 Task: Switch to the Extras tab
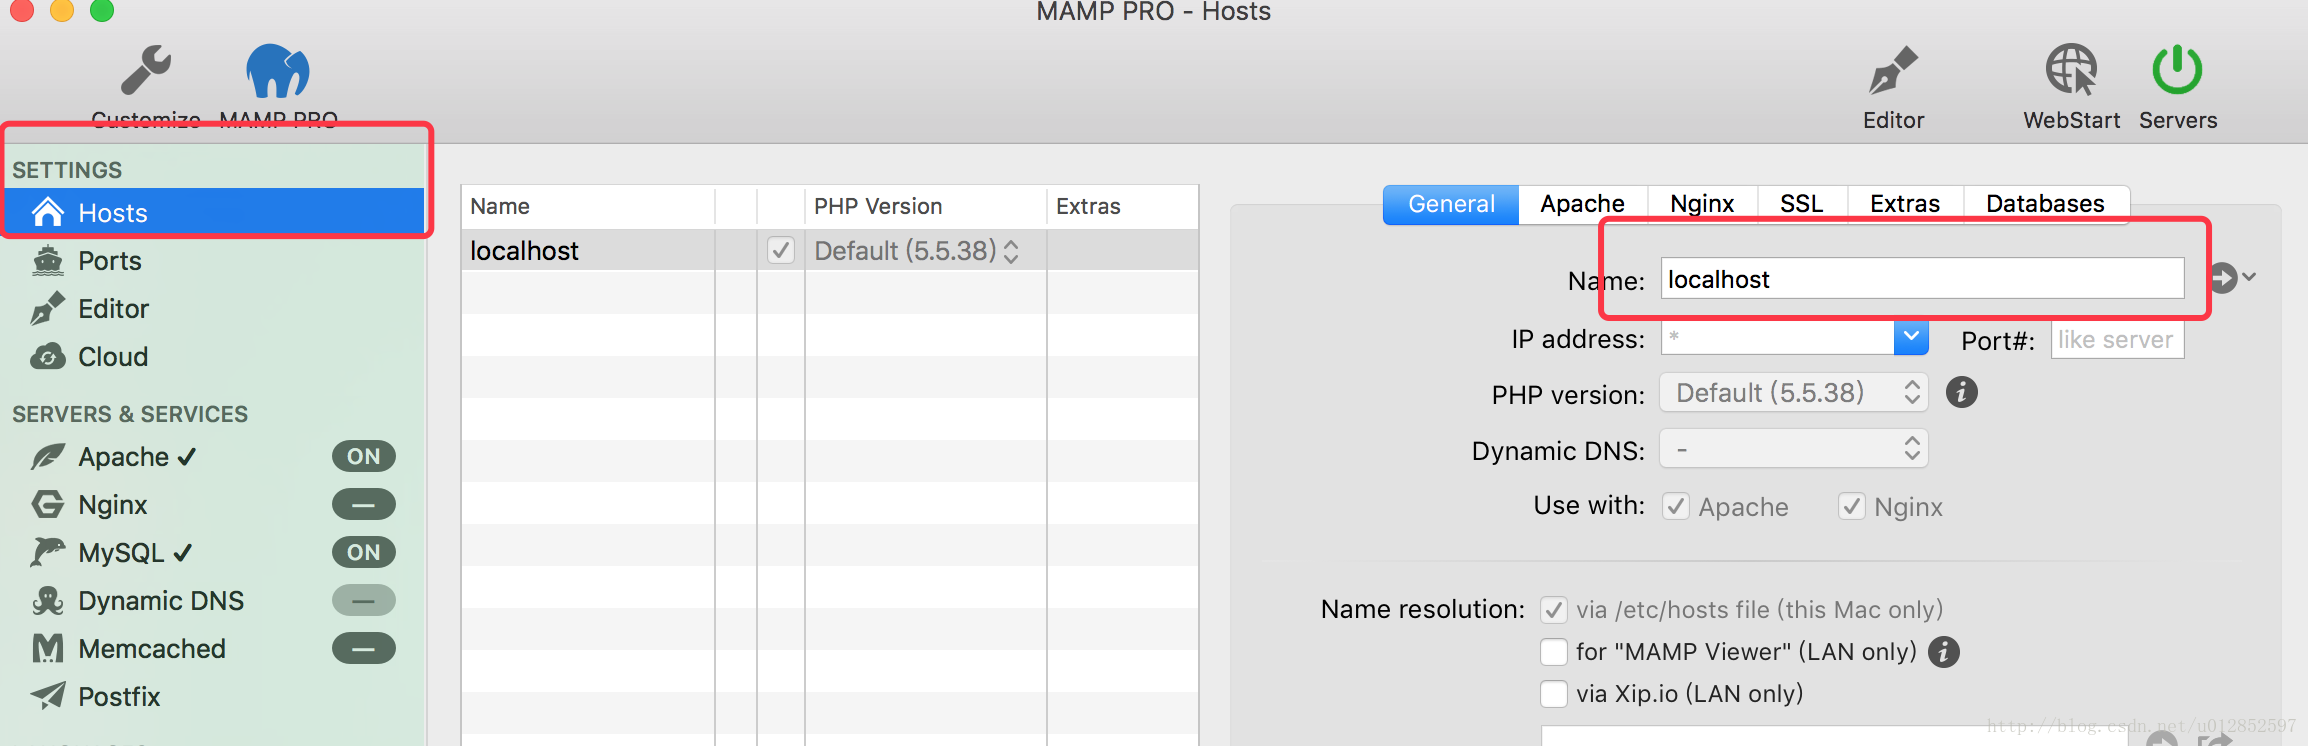(x=1905, y=204)
